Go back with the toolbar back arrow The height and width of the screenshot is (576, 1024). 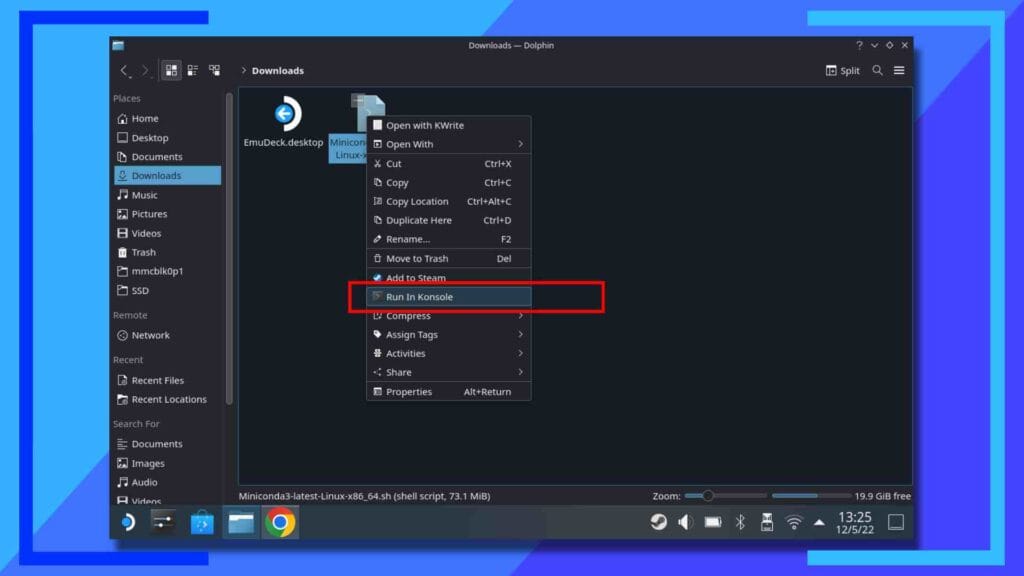pyautogui.click(x=124, y=71)
